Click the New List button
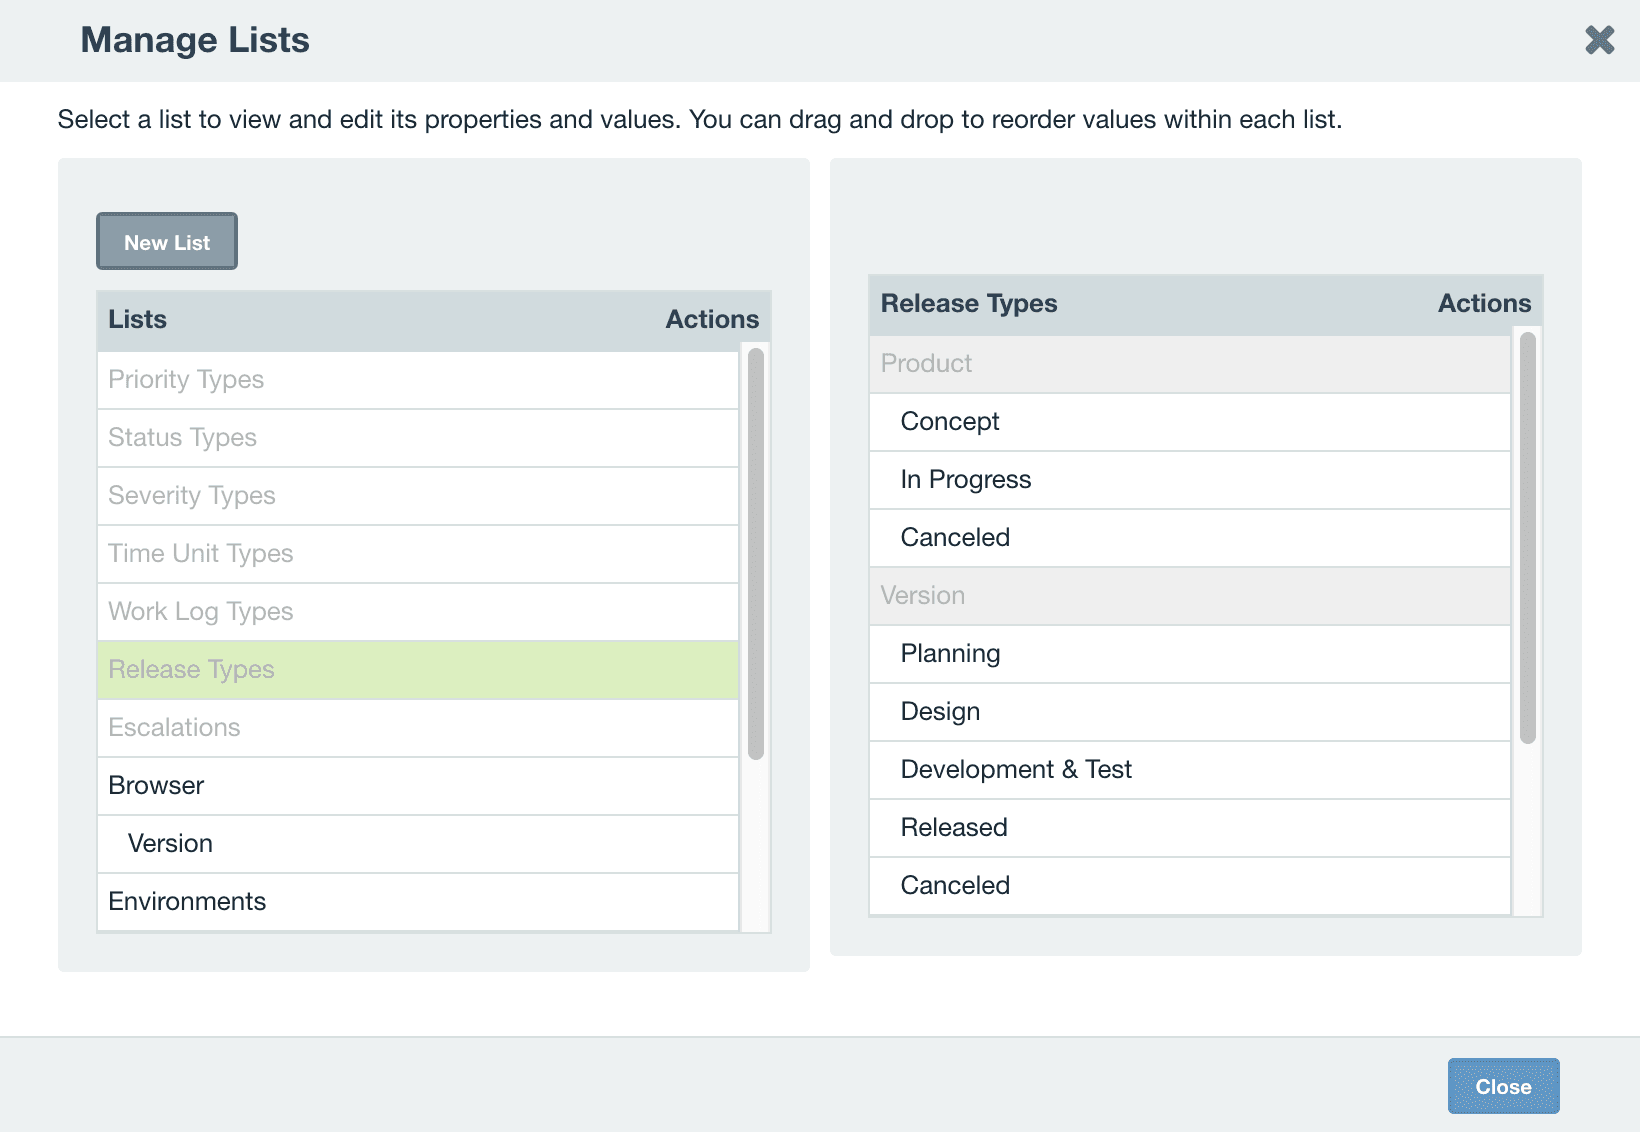1640x1132 pixels. click(x=167, y=241)
